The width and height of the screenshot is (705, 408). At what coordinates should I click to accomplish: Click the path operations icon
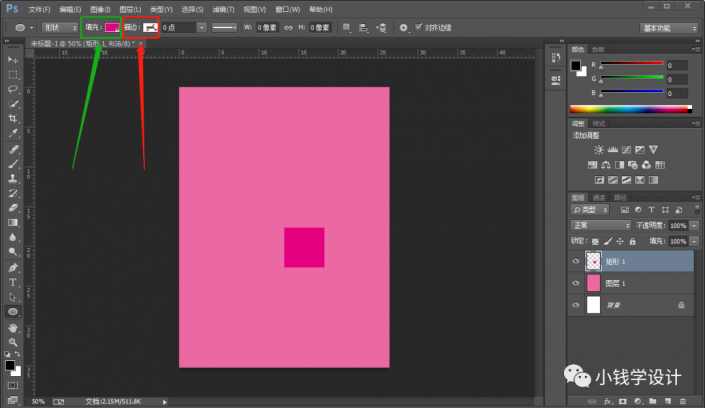coord(346,28)
